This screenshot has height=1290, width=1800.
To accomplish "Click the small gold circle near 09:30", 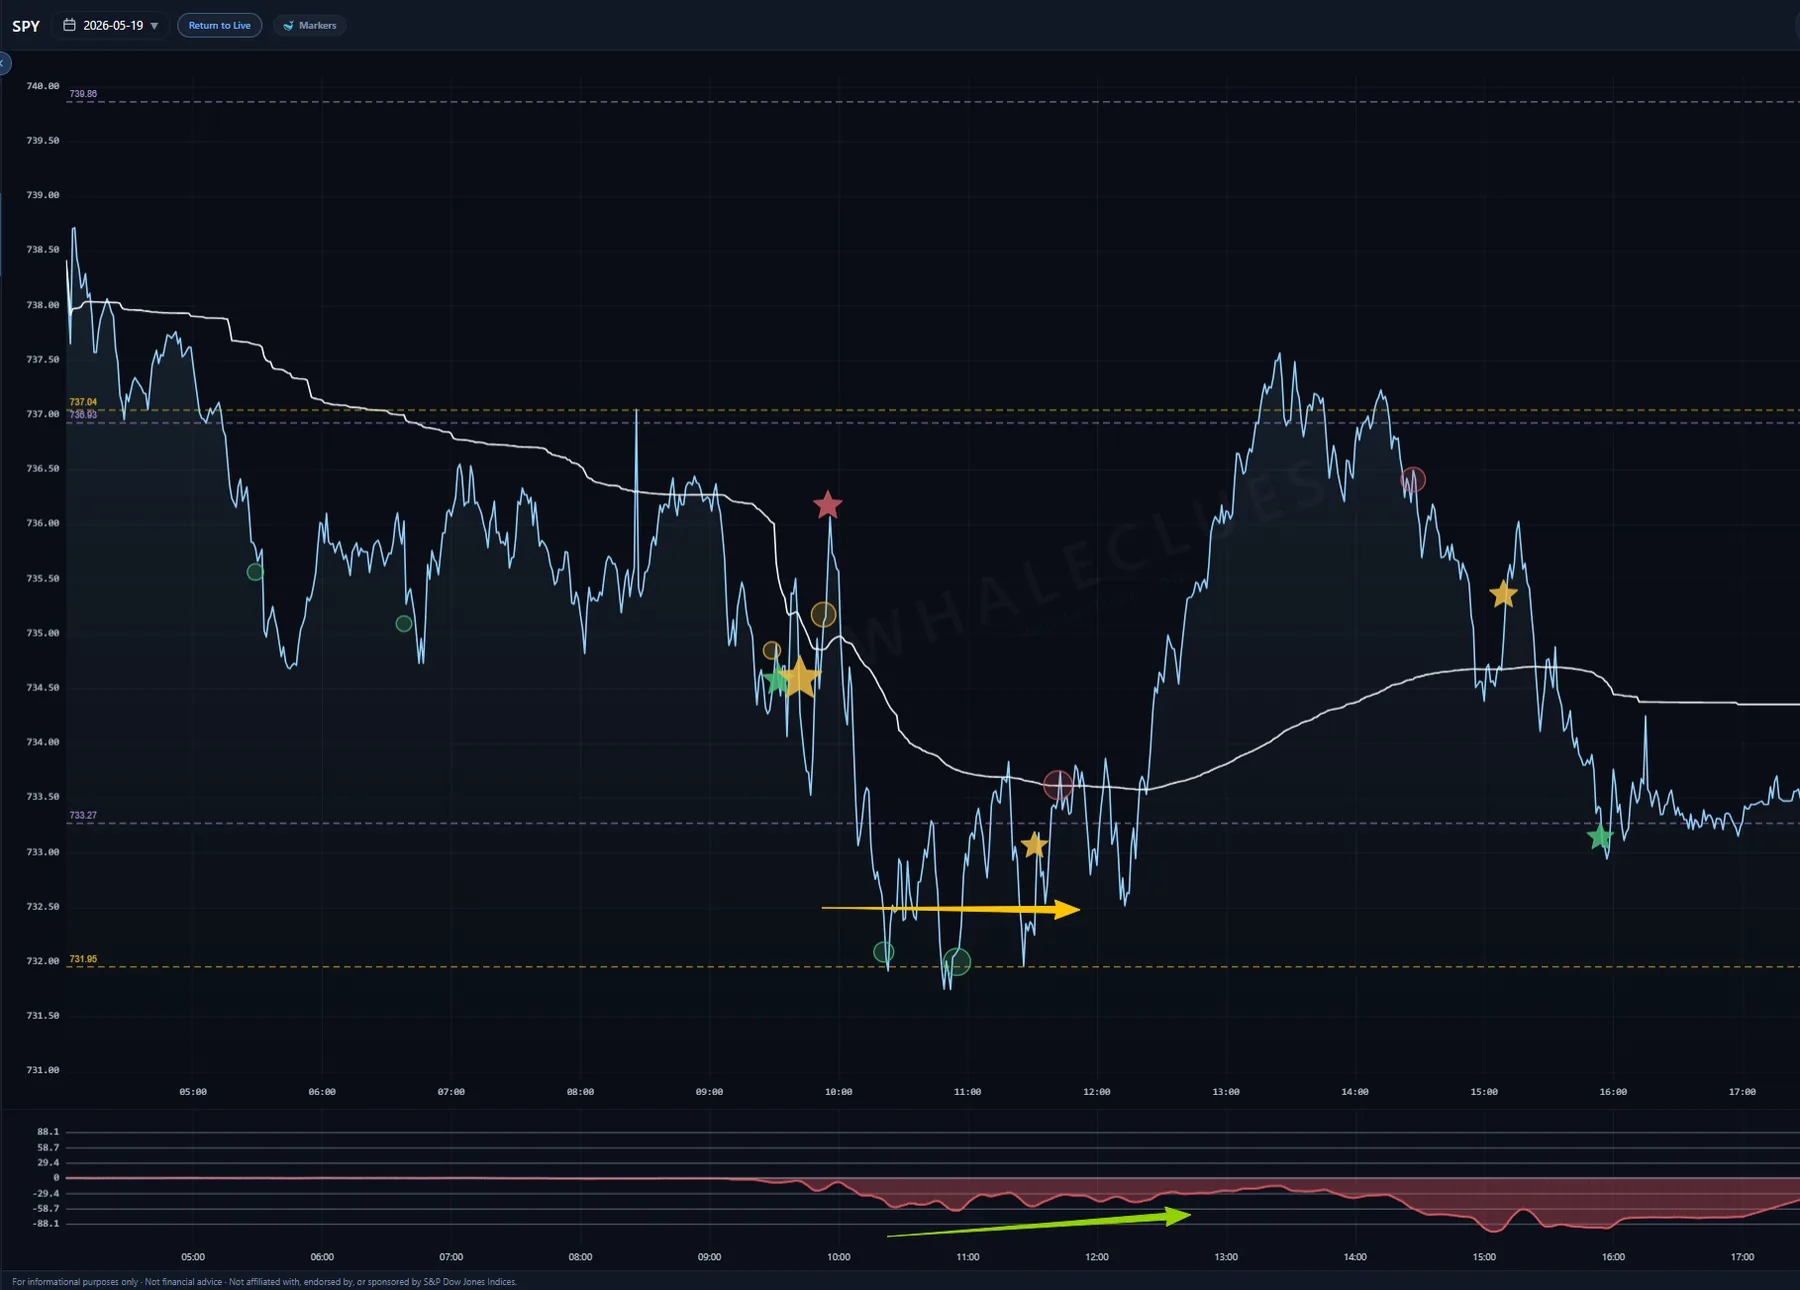I will (x=772, y=650).
